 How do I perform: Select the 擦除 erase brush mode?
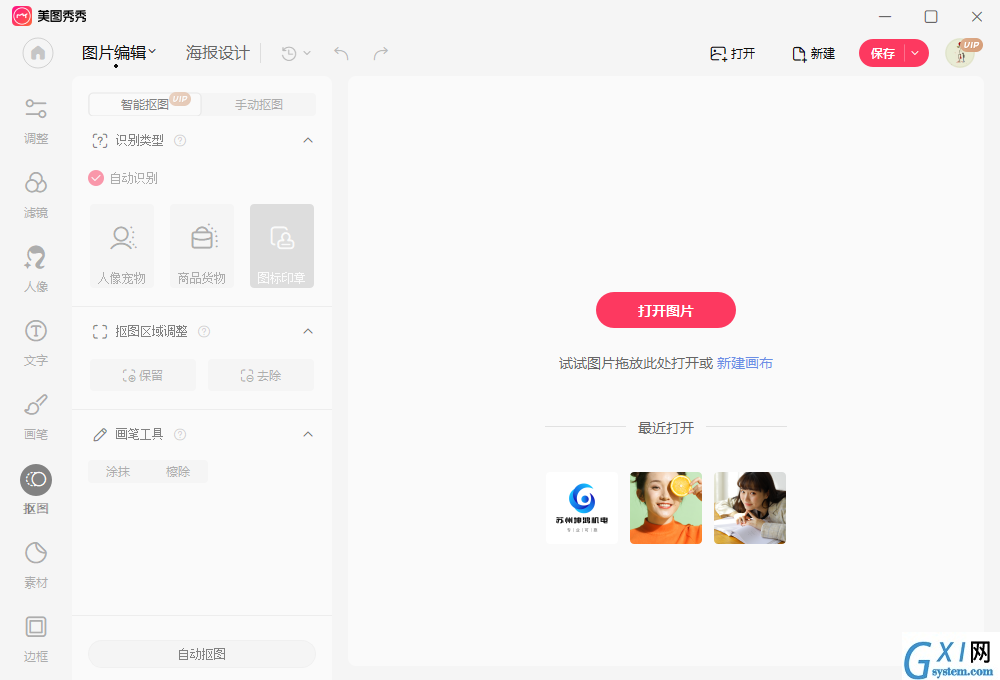178,471
